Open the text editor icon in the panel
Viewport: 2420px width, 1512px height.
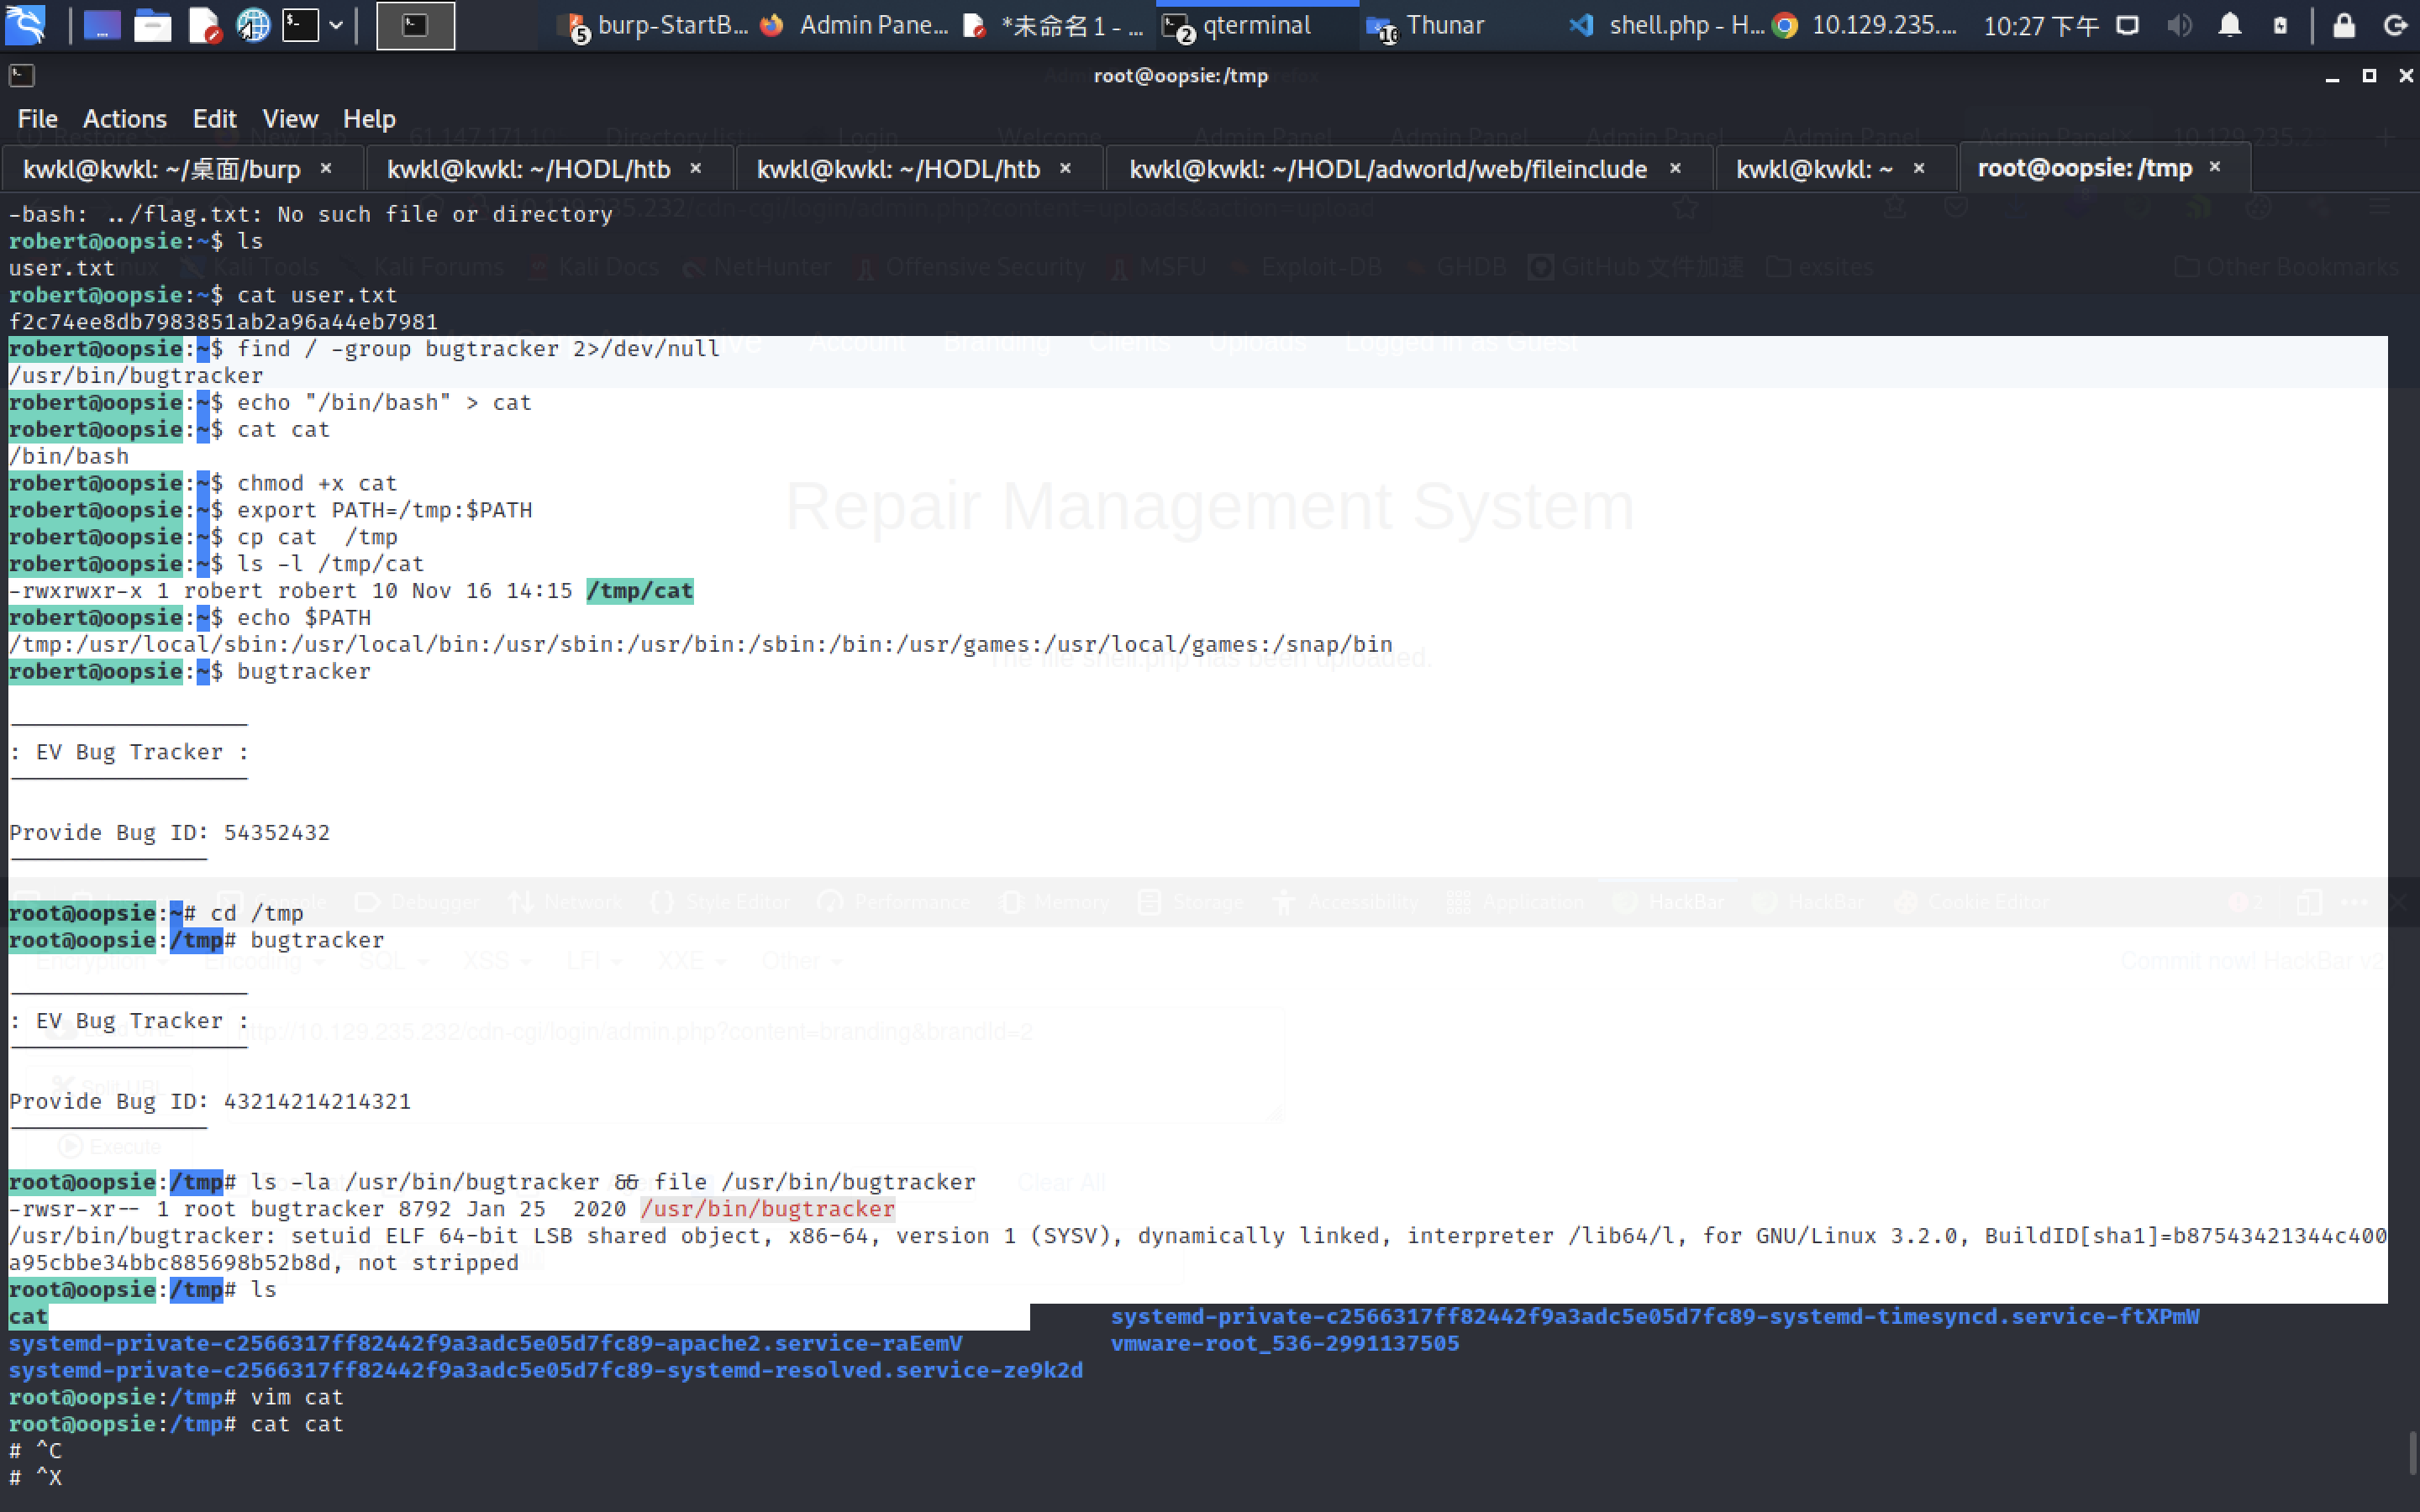pos(204,25)
